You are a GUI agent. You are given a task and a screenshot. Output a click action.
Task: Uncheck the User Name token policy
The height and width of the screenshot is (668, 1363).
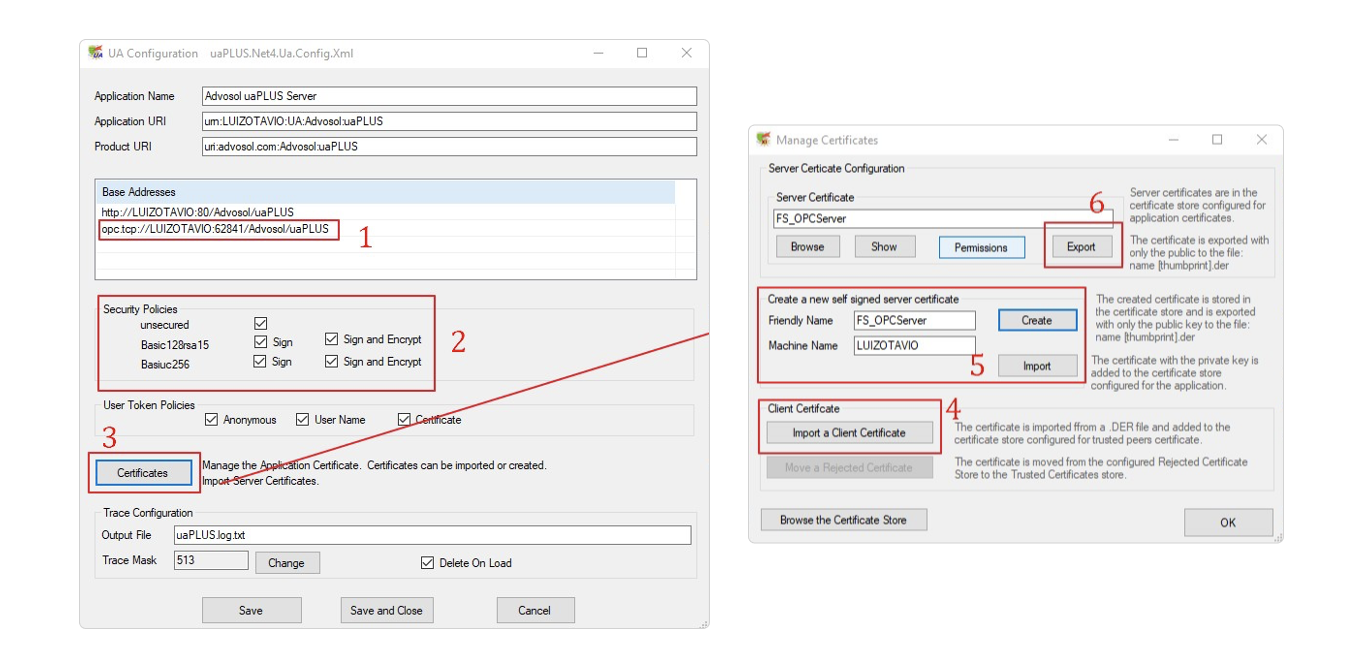coord(302,420)
